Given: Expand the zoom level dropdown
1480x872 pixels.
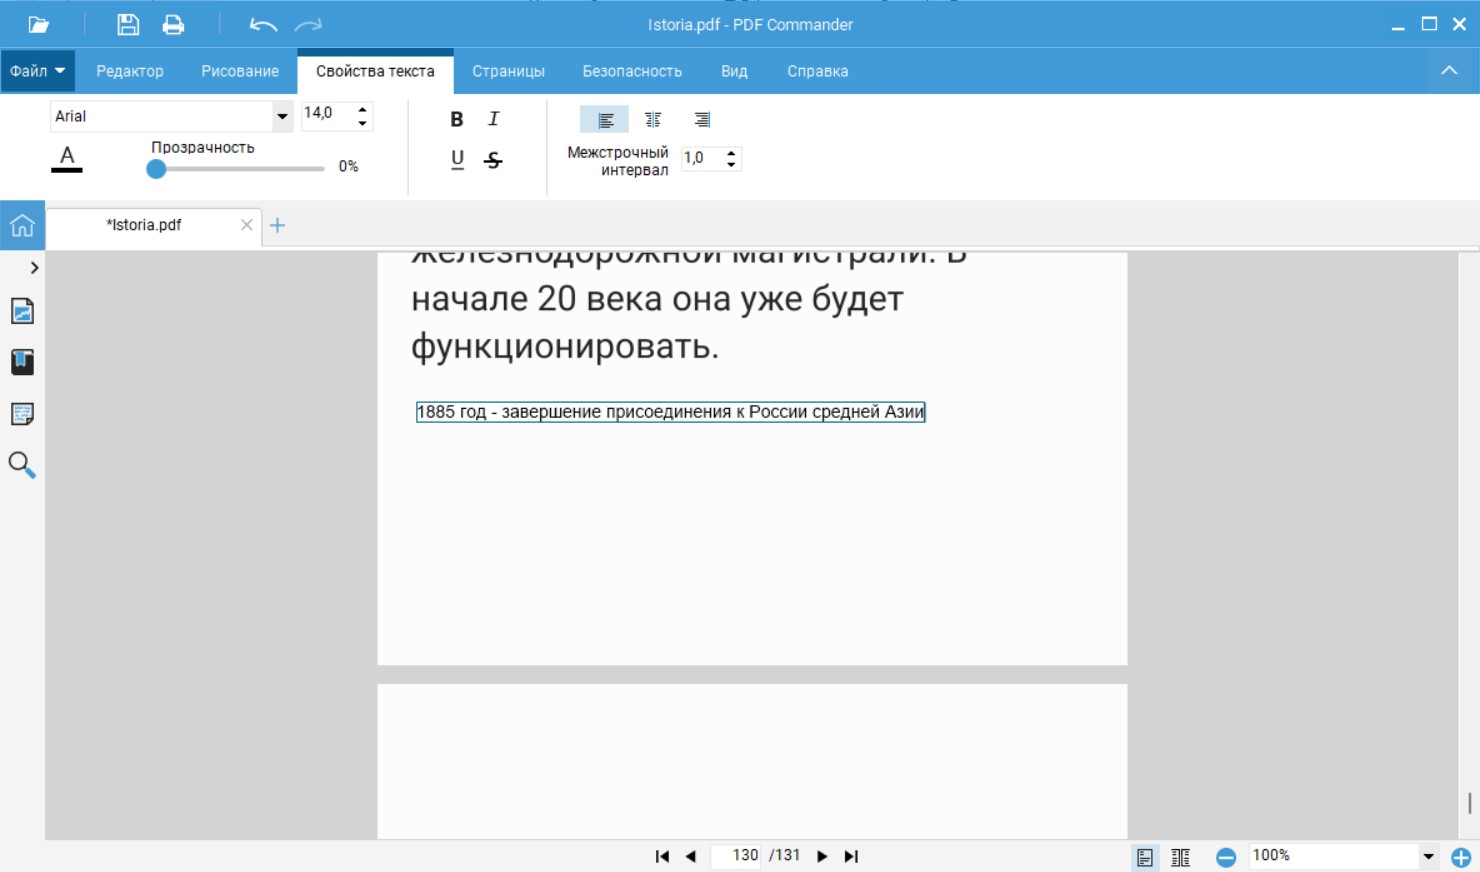Looking at the screenshot, I should coord(1428,856).
